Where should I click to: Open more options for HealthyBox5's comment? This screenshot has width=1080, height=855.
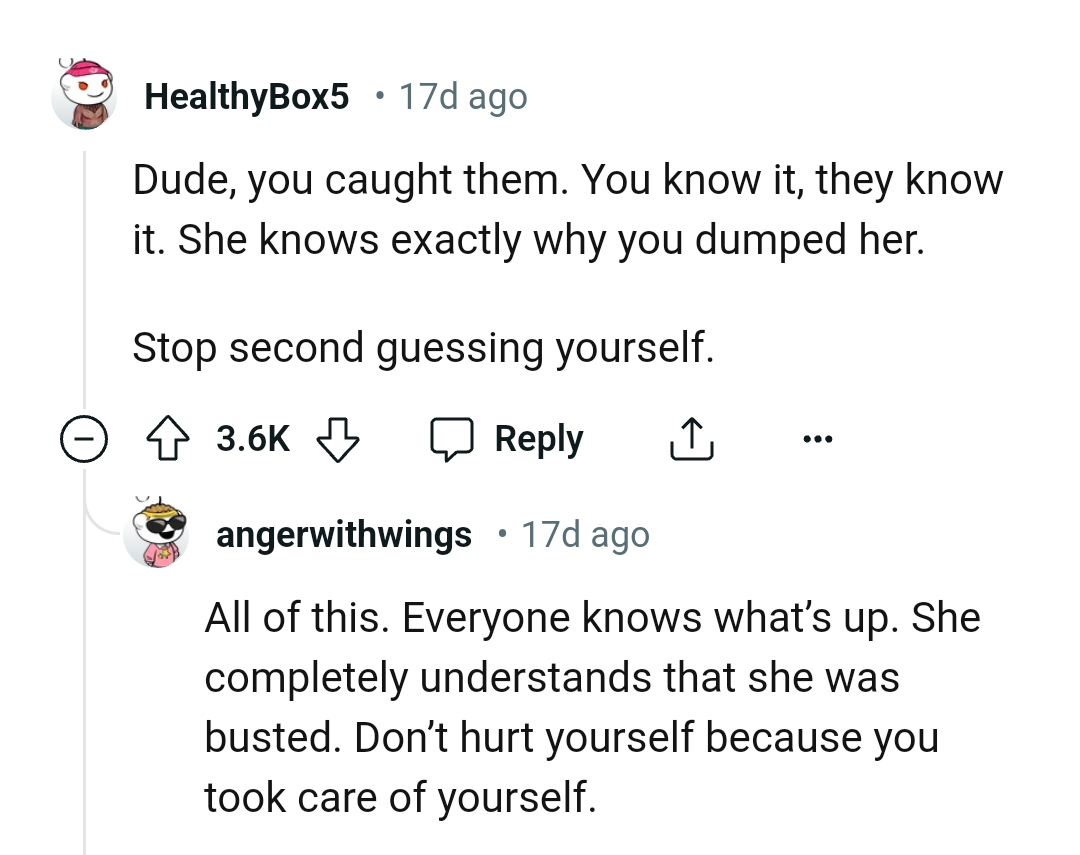[818, 438]
